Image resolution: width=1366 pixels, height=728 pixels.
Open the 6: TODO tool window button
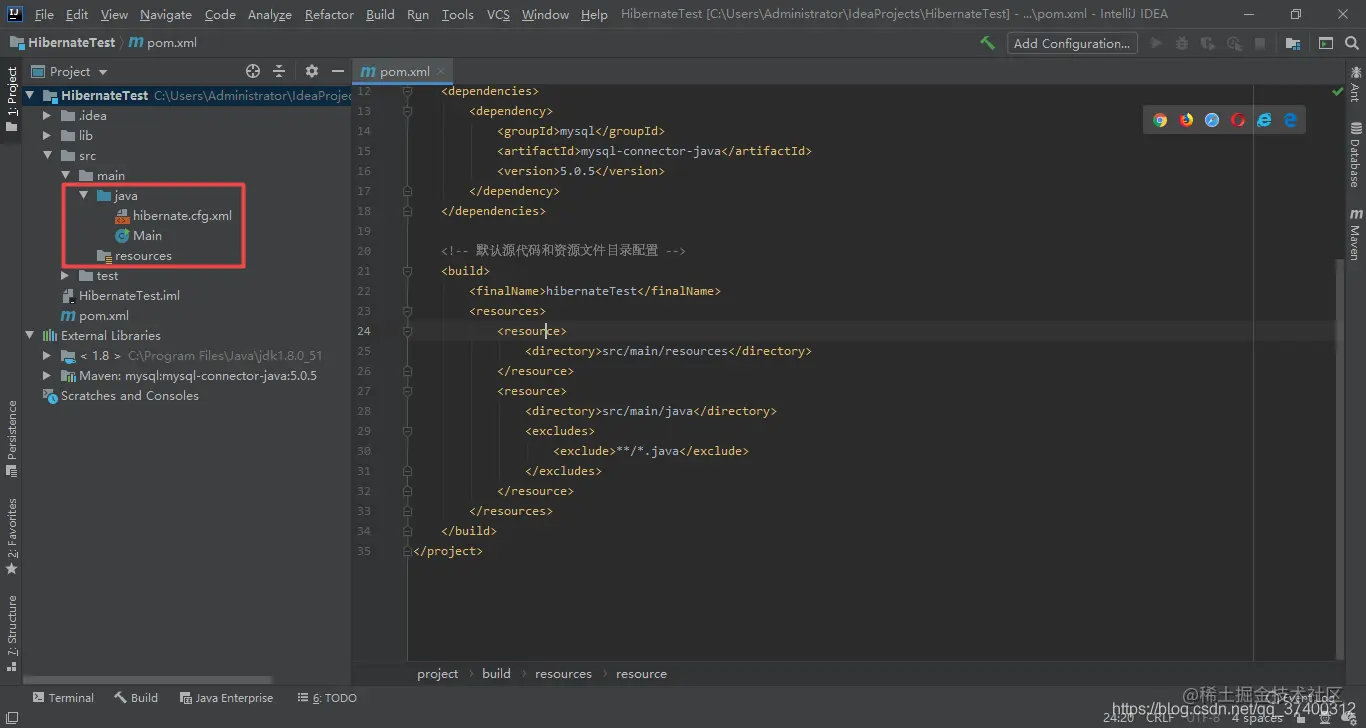point(327,698)
